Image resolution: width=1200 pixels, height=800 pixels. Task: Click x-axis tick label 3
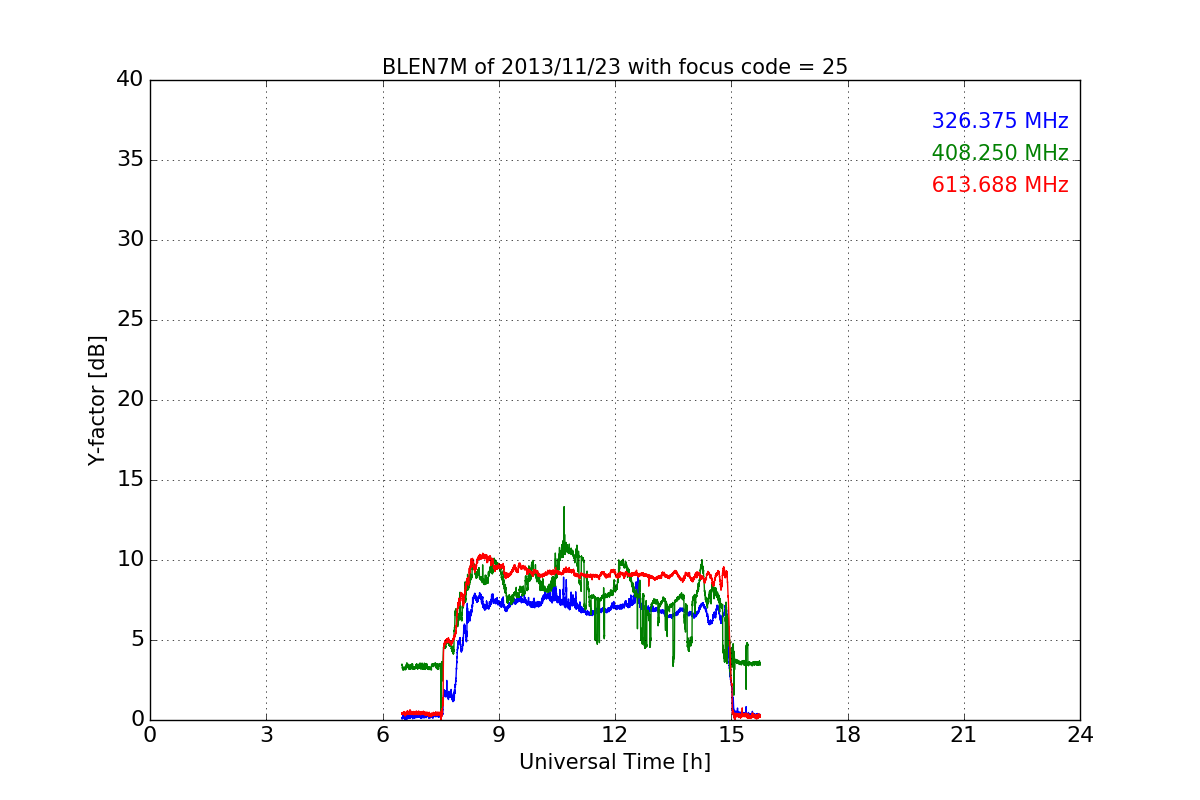coord(266,735)
